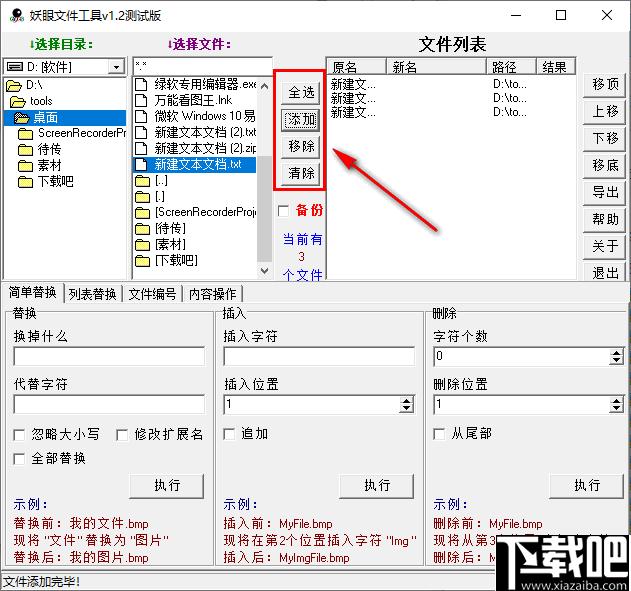631x591 pixels.
Task: Click 全选 select all button
Action: coord(301,93)
